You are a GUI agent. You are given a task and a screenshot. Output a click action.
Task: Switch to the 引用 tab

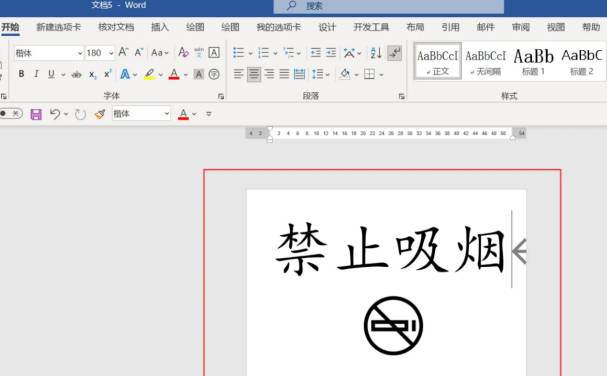coord(450,27)
